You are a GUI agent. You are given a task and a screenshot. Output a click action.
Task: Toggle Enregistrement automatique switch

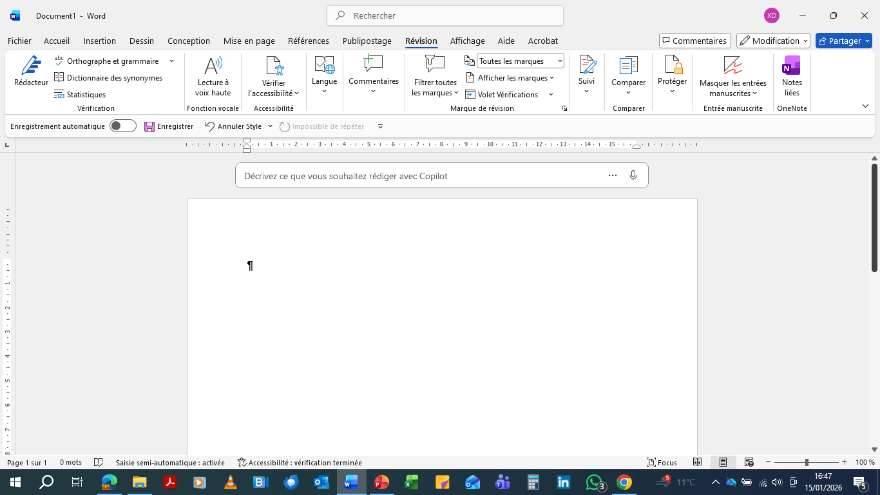[123, 126]
